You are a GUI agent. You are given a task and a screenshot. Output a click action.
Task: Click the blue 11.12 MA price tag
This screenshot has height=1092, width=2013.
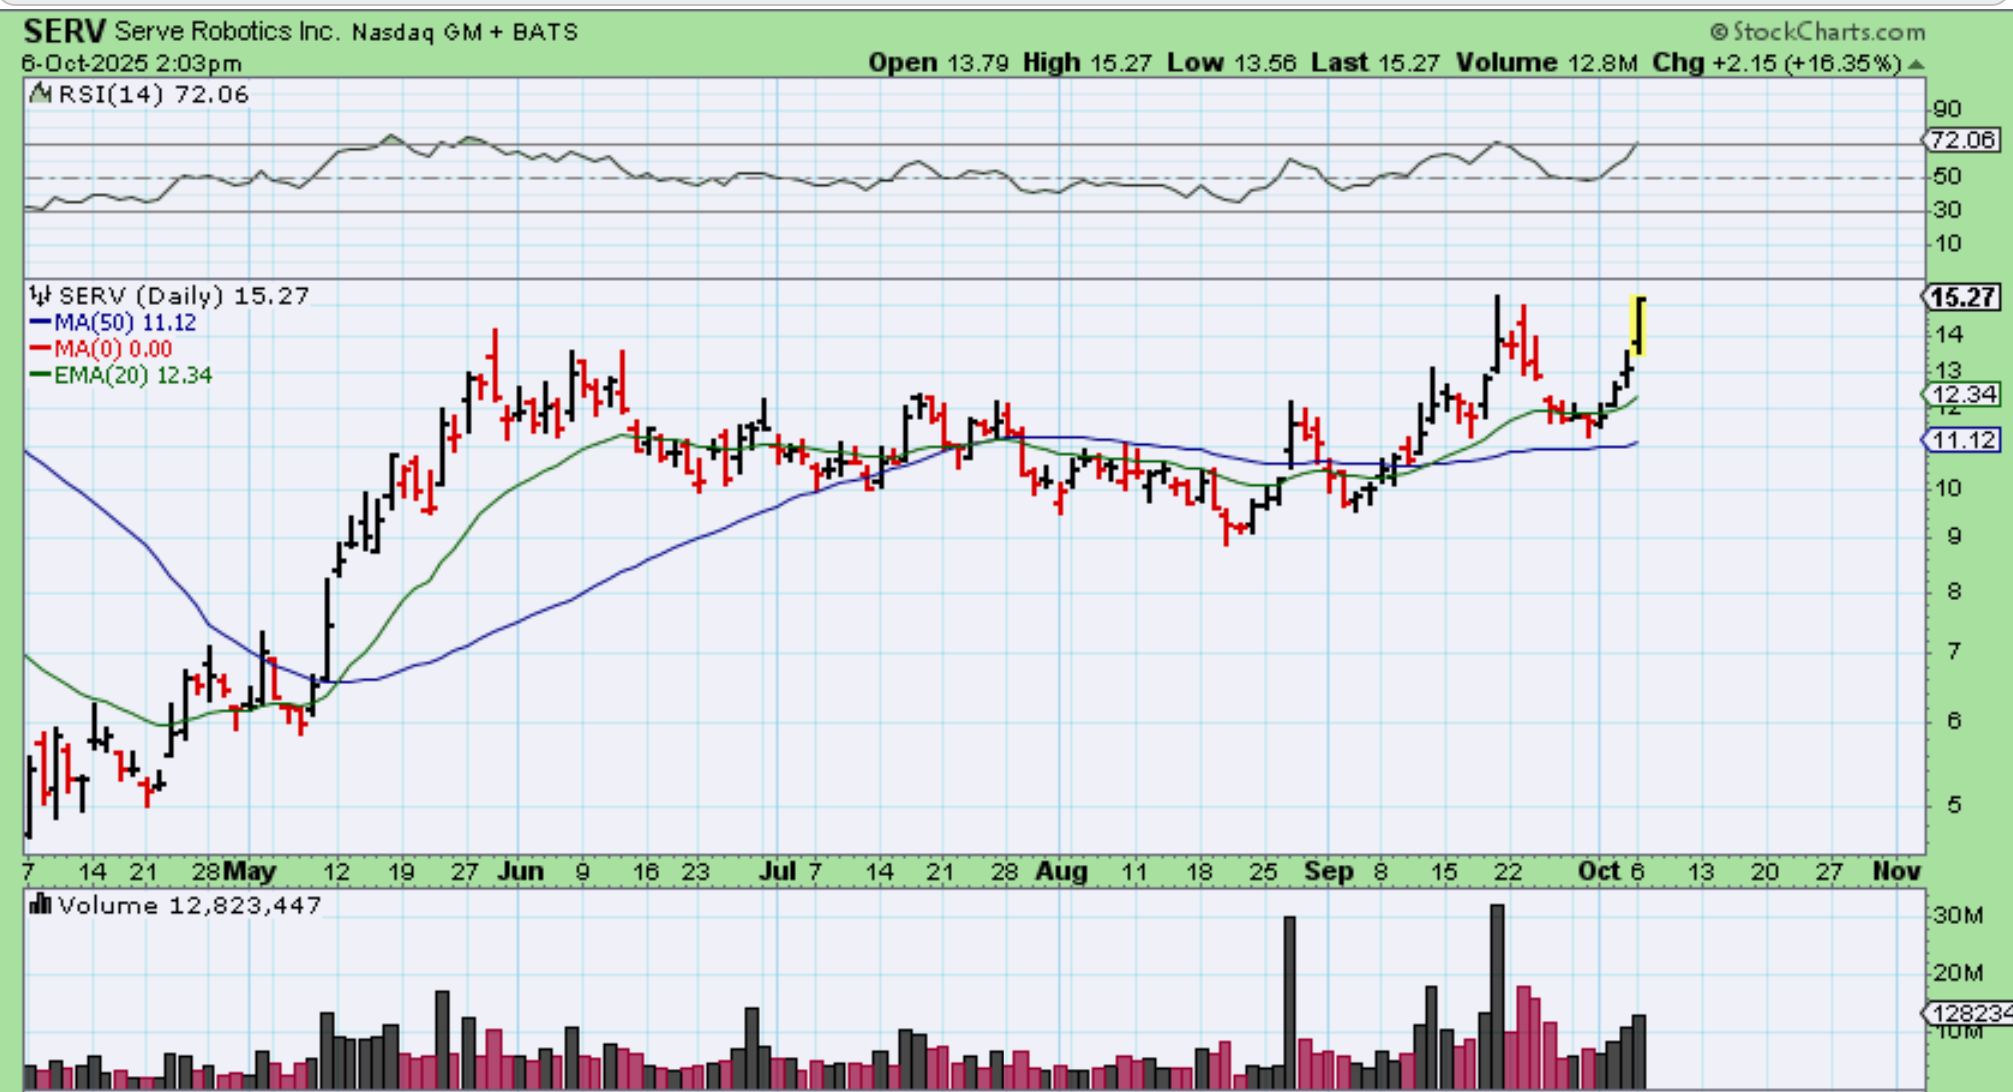(1964, 440)
